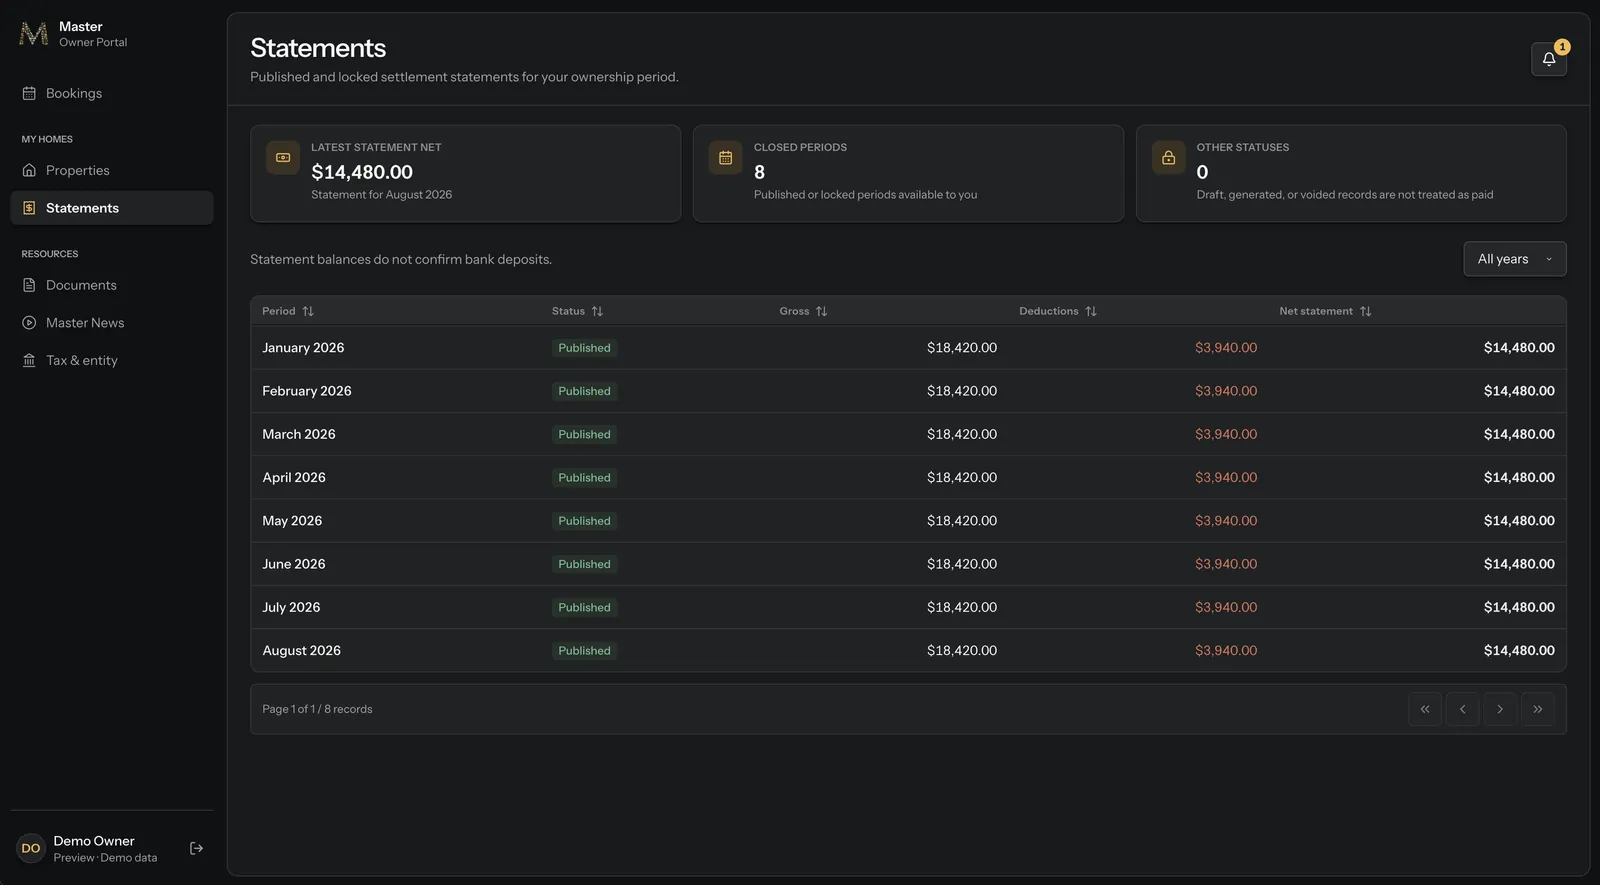This screenshot has width=1600, height=885.
Task: Open the May 2026 statement row
Action: point(908,521)
